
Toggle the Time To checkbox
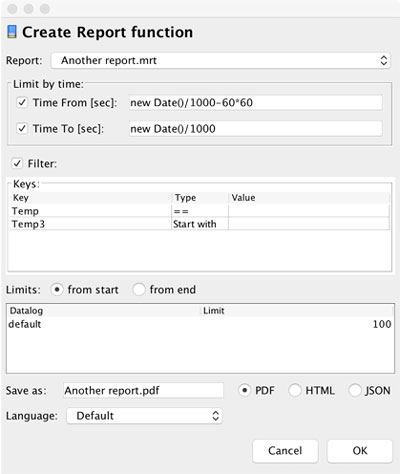coord(22,128)
